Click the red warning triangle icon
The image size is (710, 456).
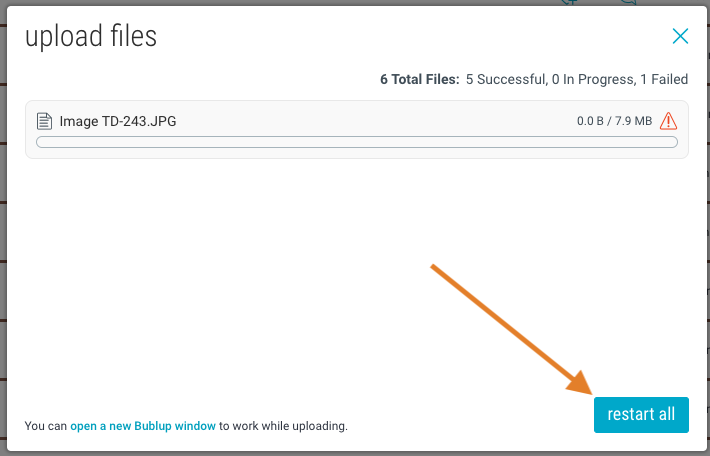coord(668,121)
